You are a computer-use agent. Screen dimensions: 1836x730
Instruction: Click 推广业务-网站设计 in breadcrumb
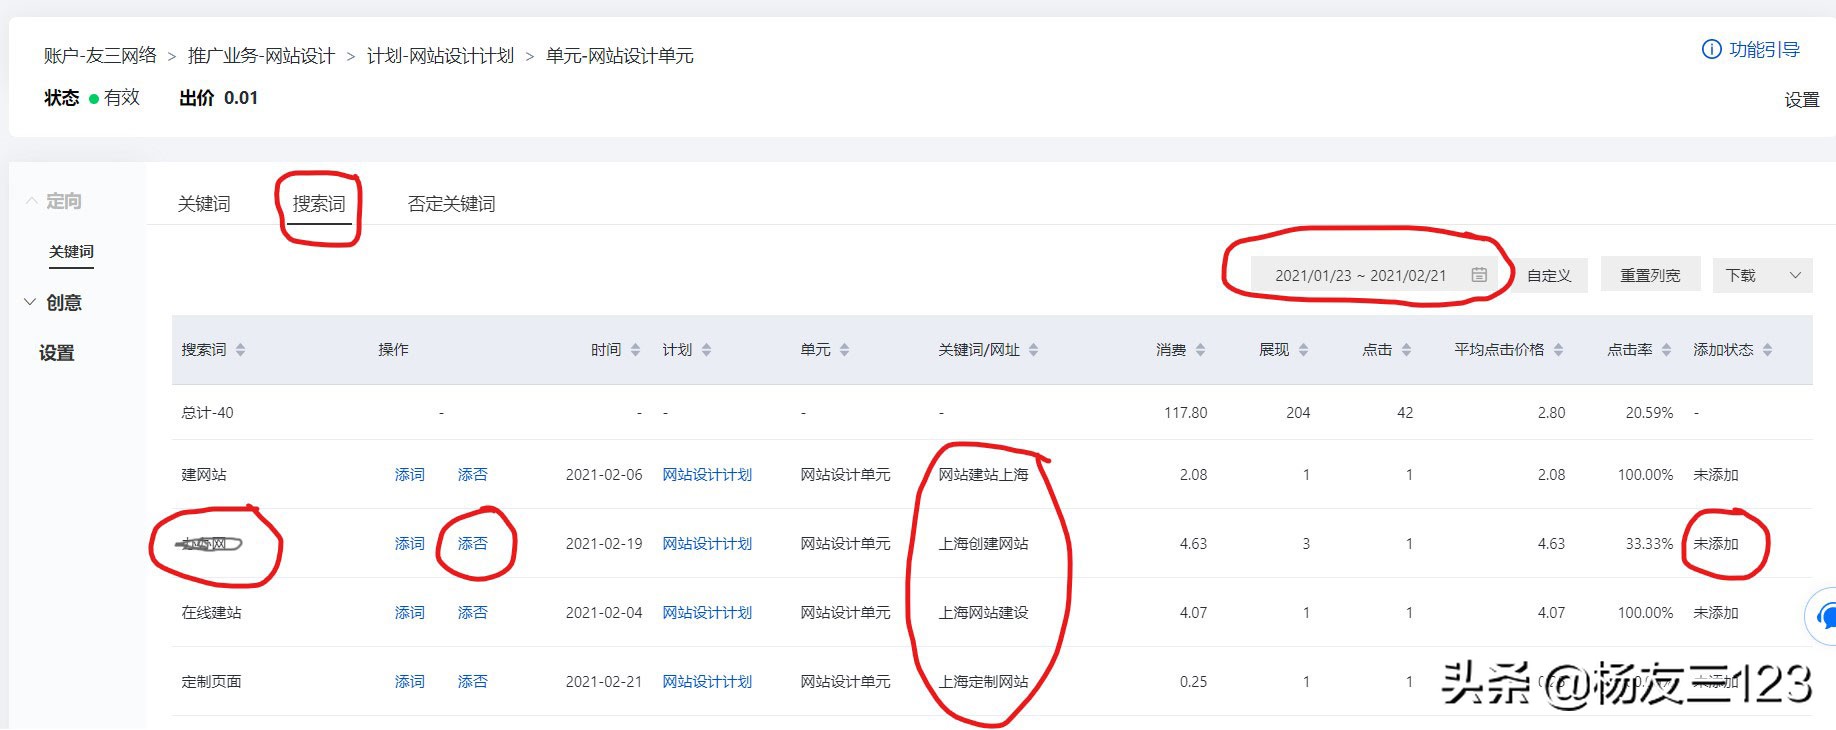click(261, 56)
